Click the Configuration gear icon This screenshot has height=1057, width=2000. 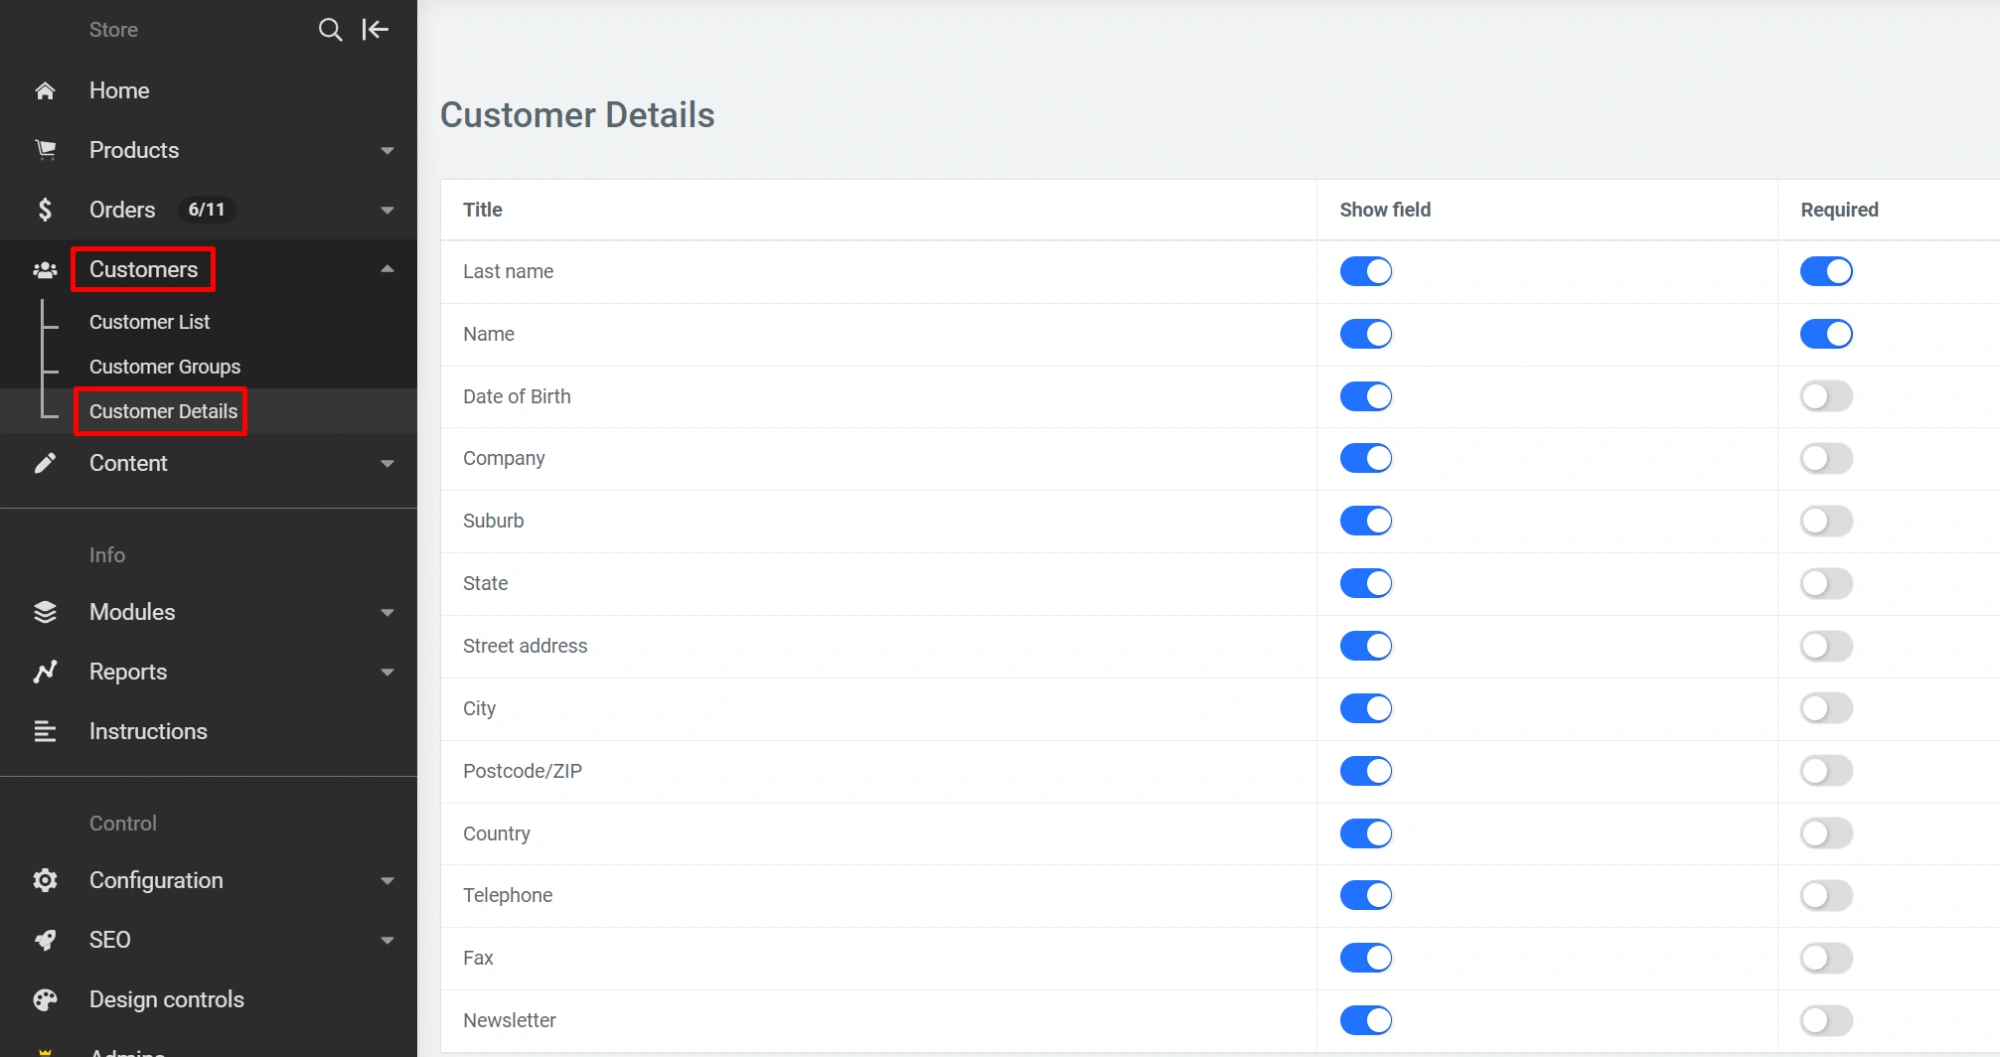pyautogui.click(x=45, y=880)
